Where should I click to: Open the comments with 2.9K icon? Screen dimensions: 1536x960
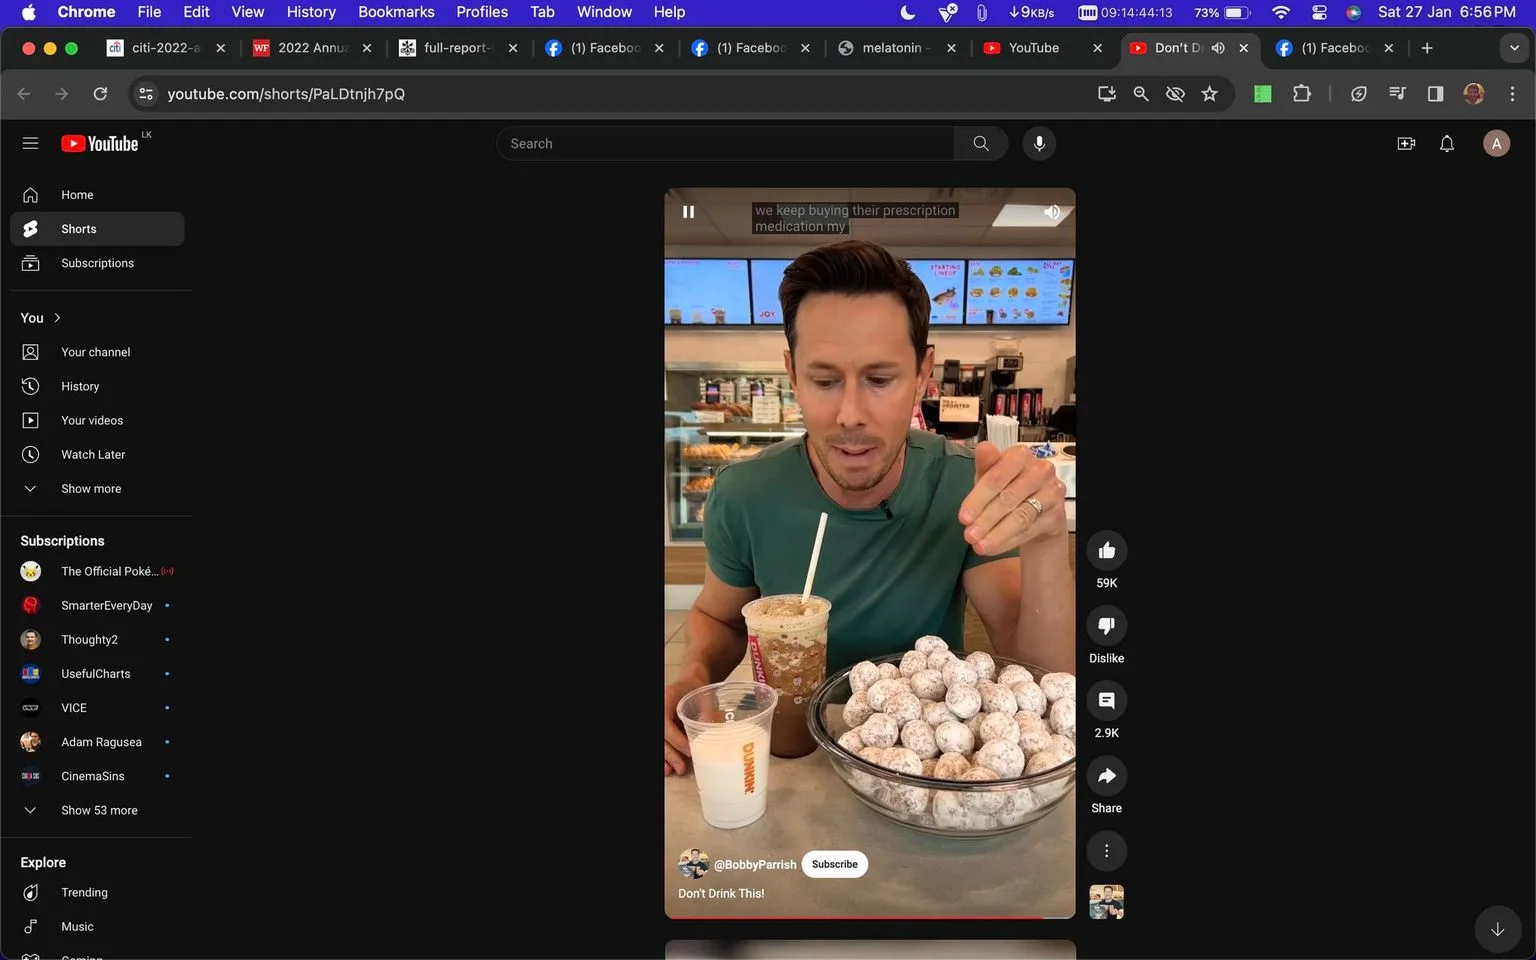click(x=1106, y=701)
